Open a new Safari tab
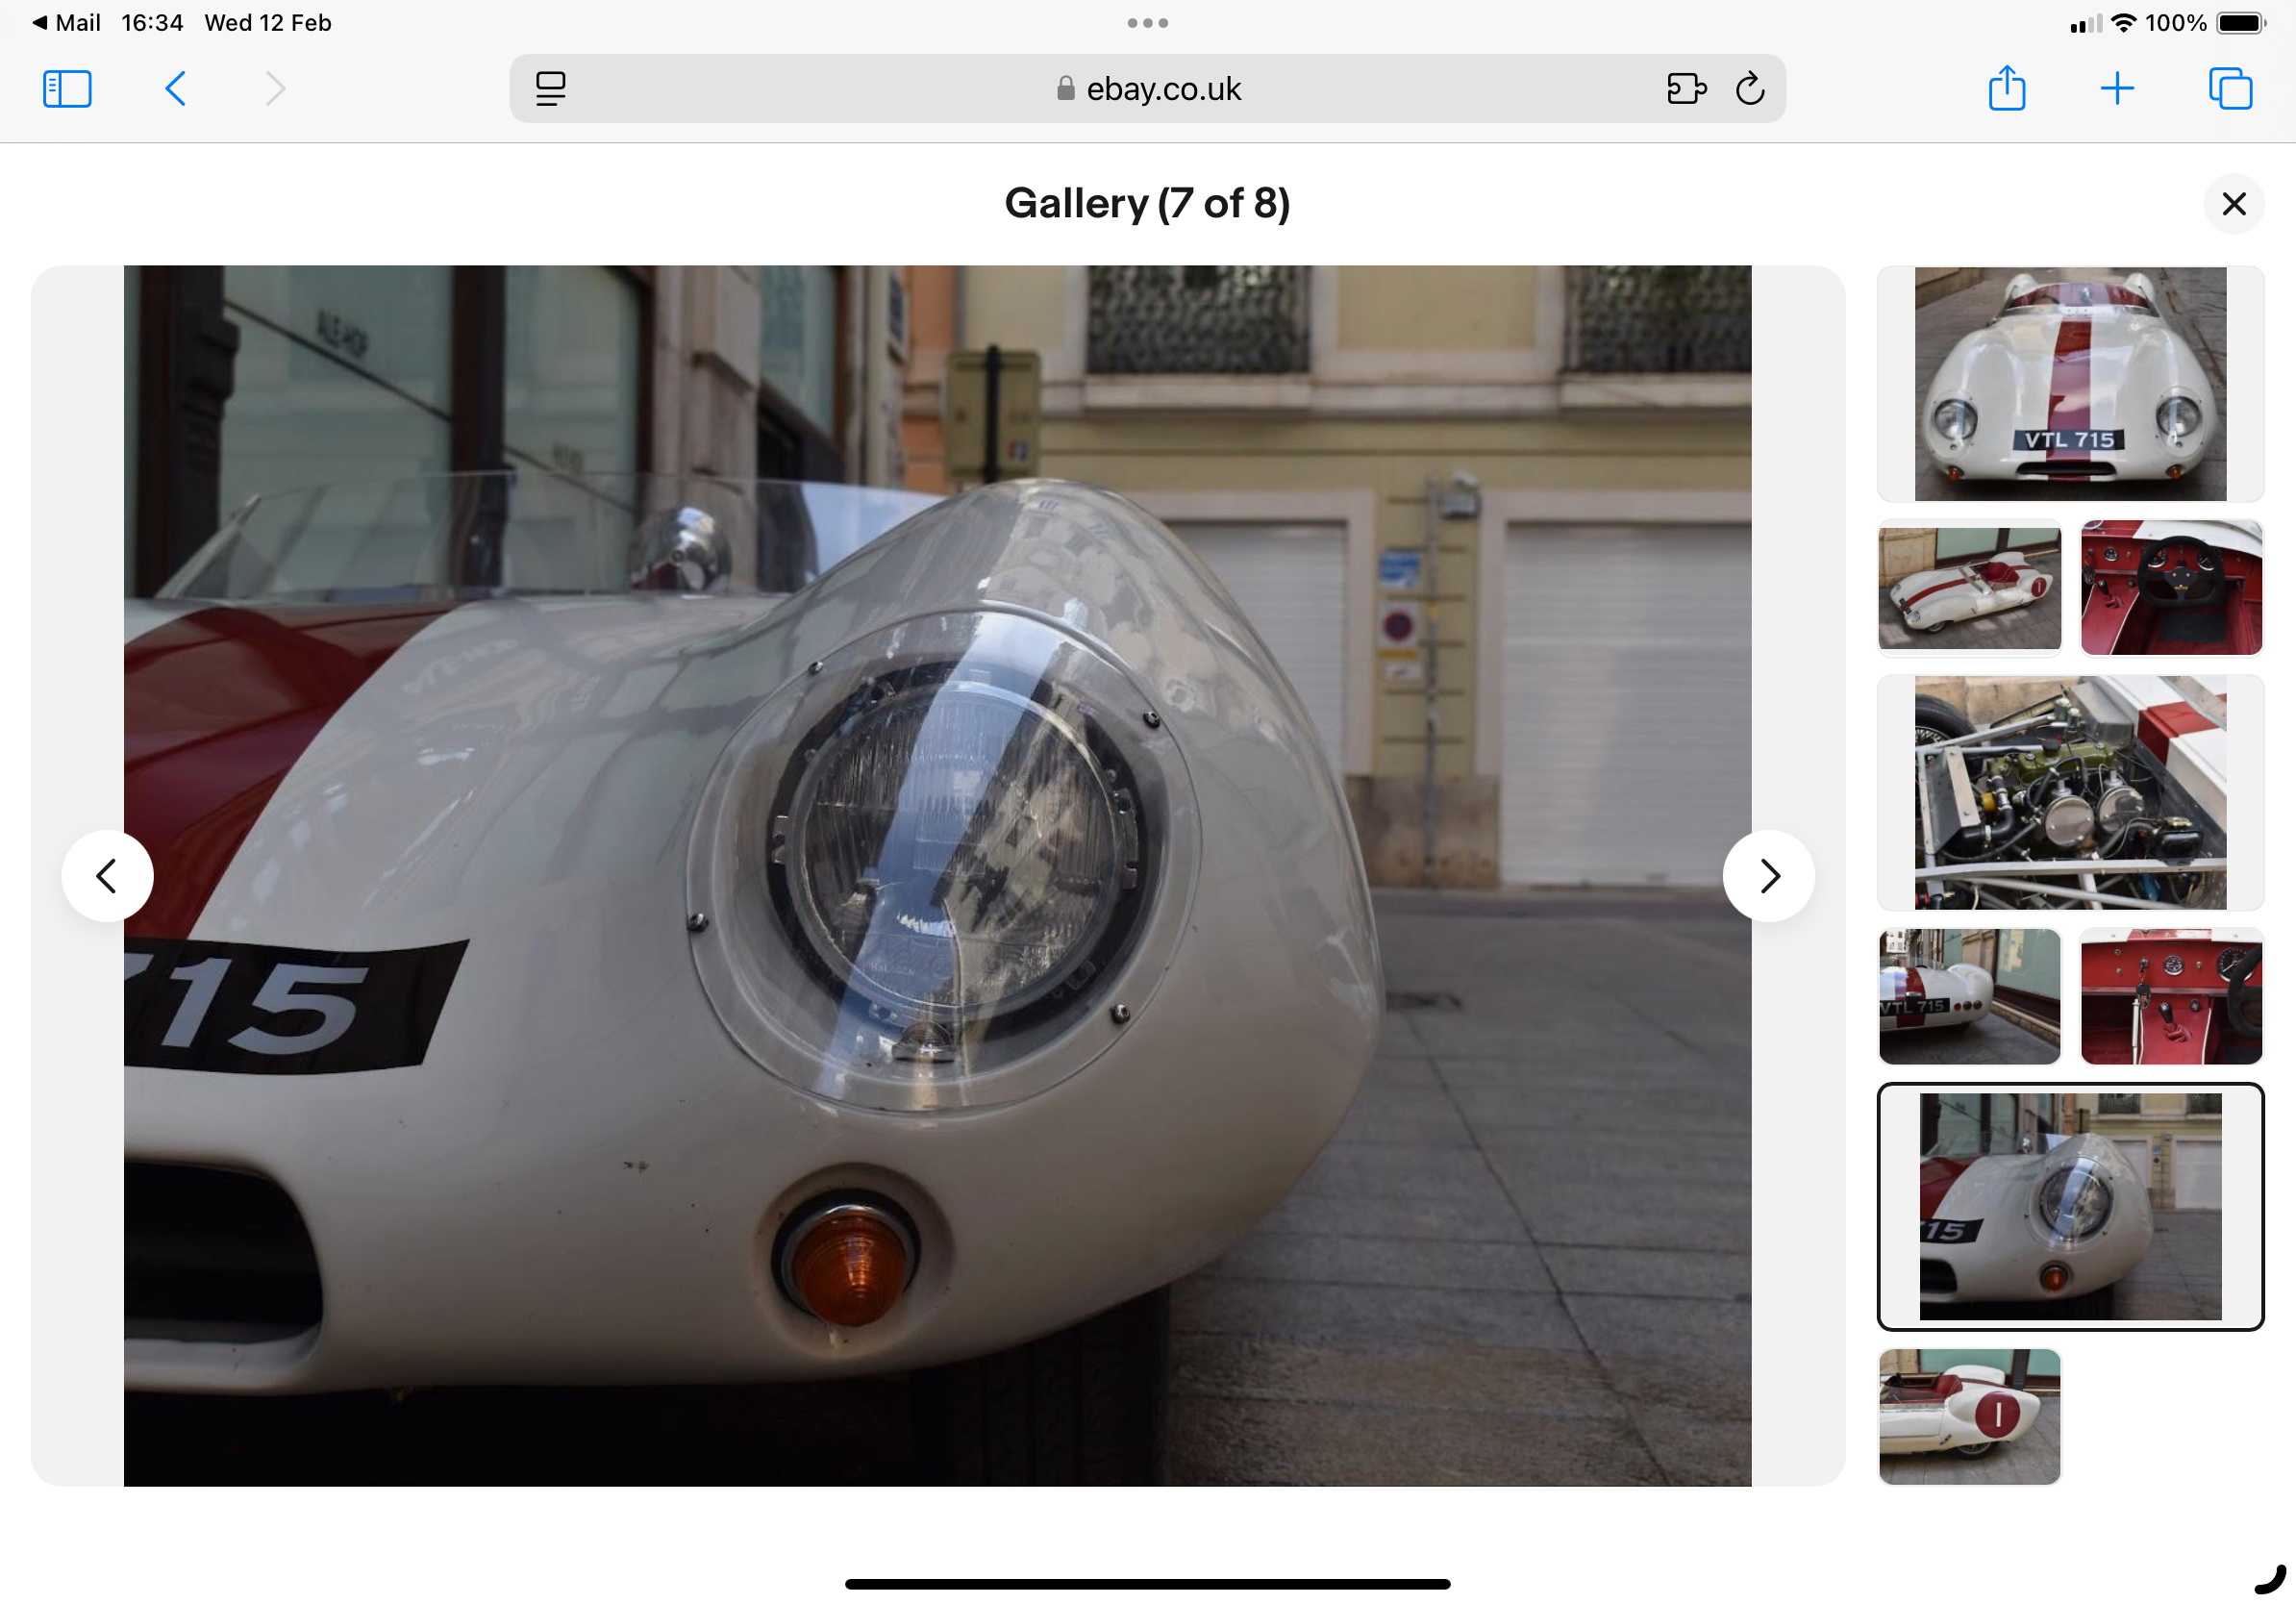Screen dimensions: 2296x1604 pos(2117,89)
